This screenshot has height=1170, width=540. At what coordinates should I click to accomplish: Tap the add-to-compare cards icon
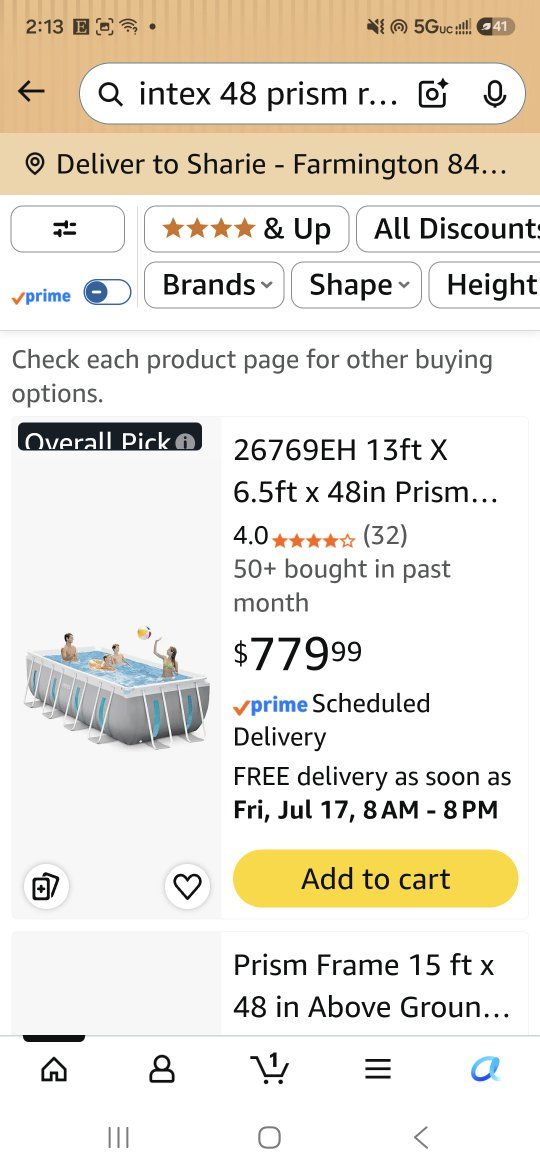click(x=46, y=886)
